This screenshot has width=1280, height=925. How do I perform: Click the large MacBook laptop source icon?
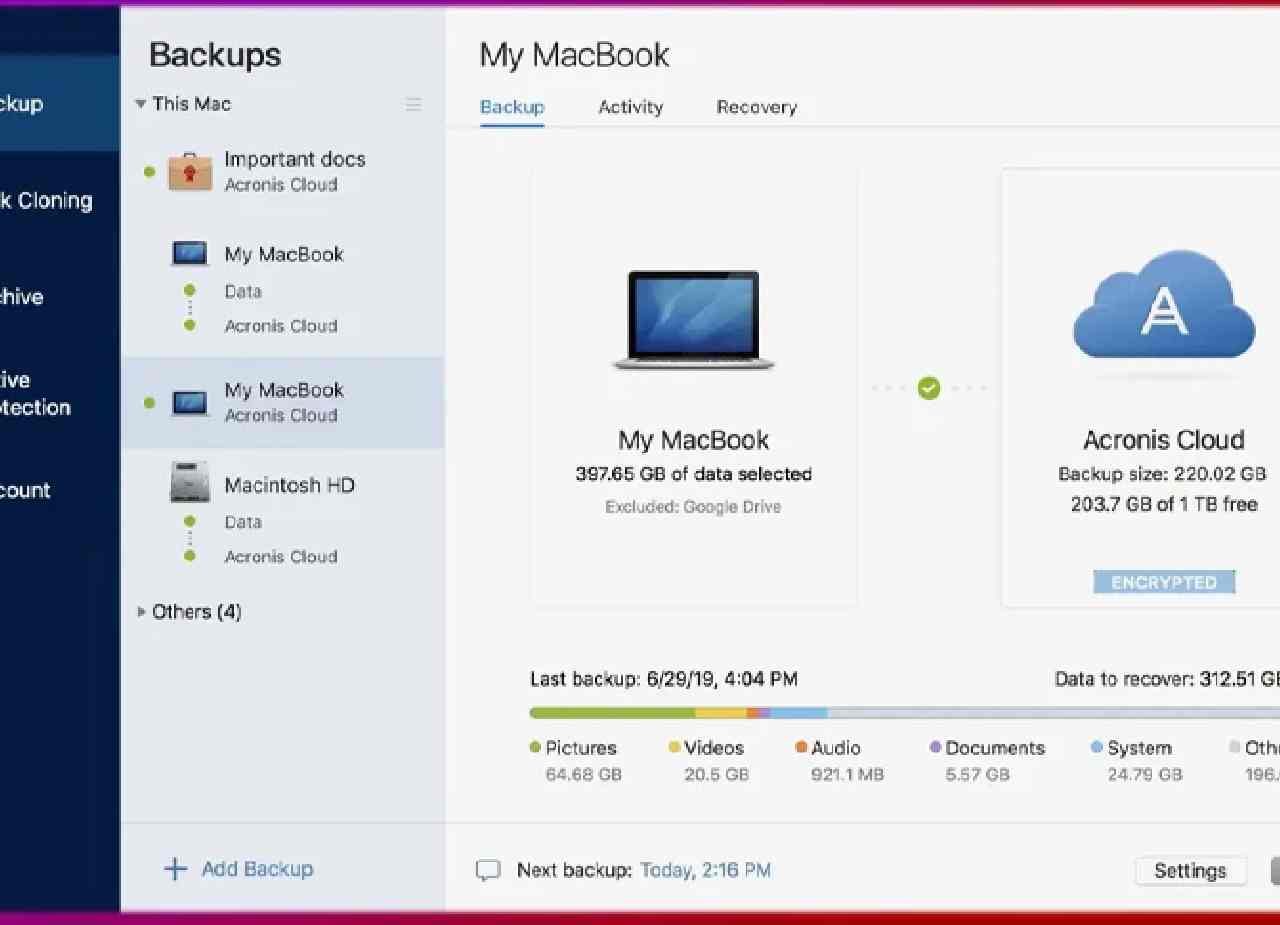693,320
